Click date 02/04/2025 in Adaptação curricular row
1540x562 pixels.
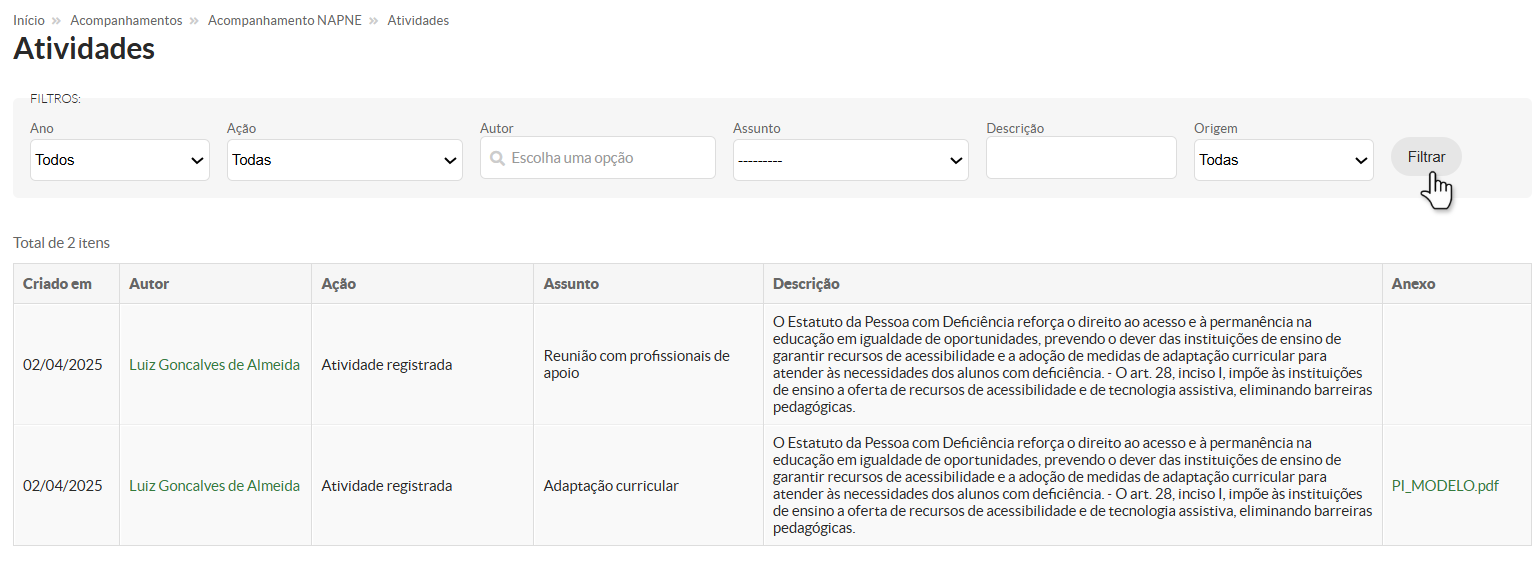pyautogui.click(x=63, y=486)
